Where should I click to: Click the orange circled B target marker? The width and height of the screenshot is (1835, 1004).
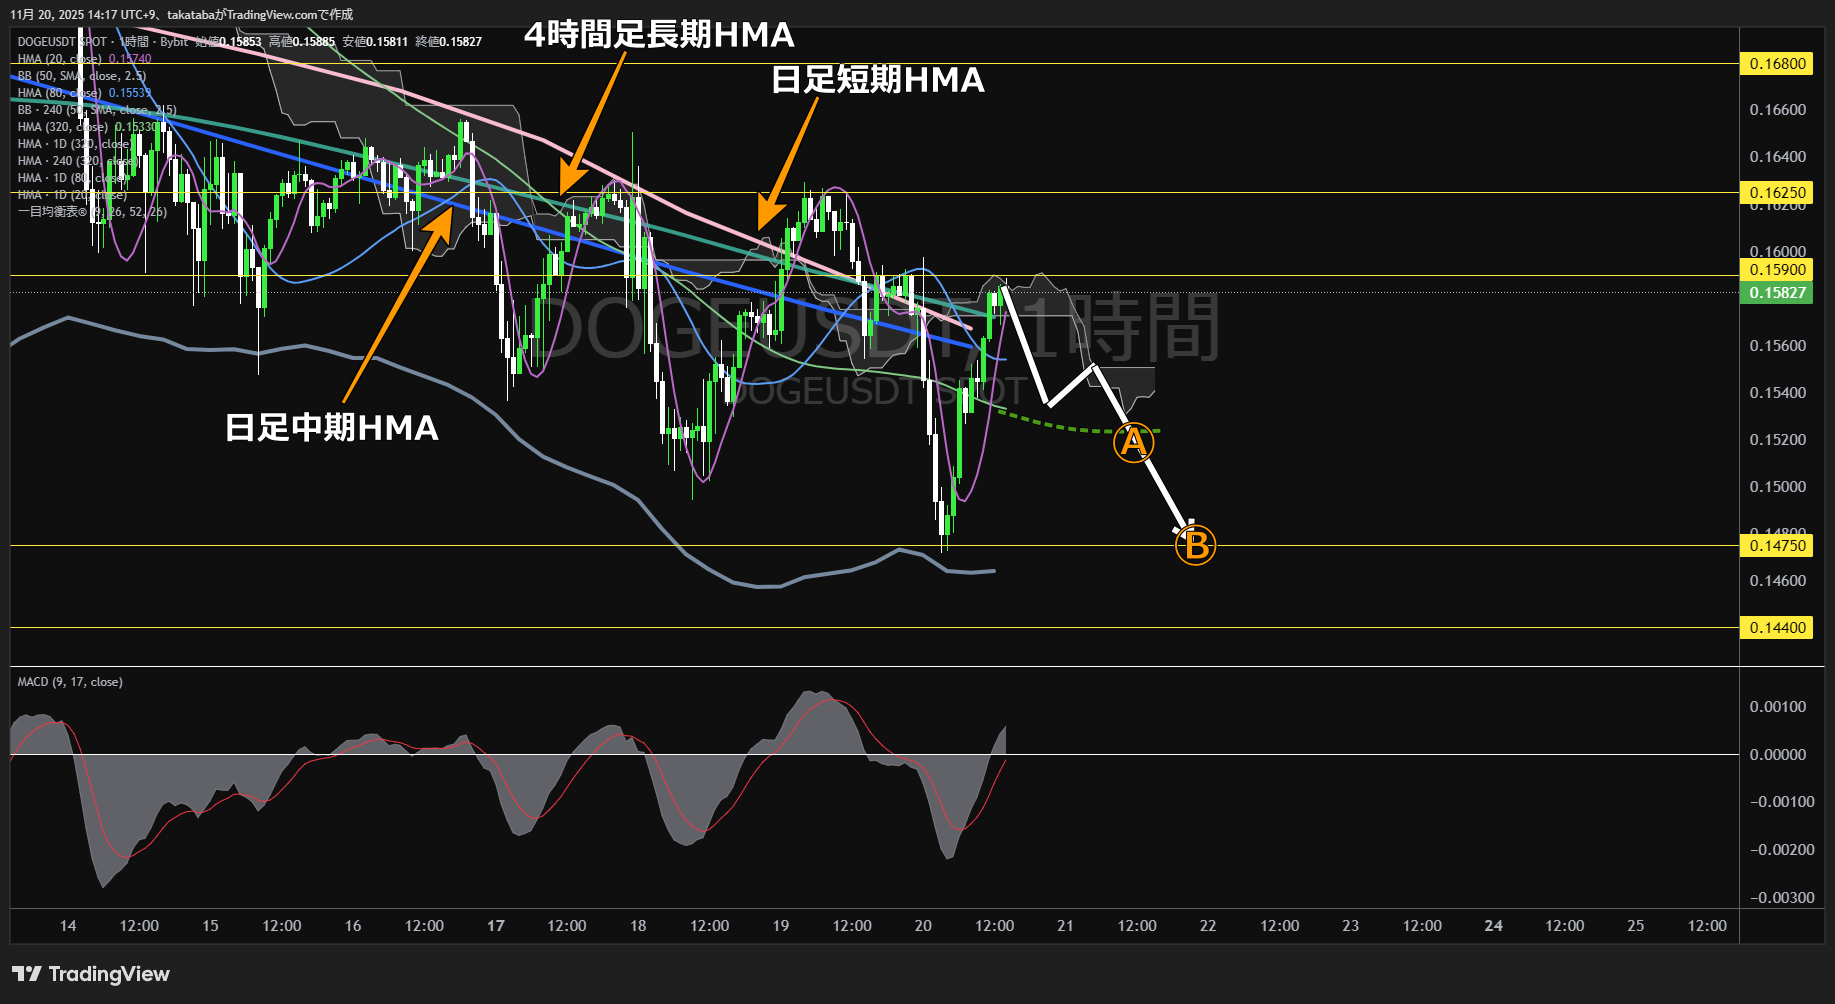pyautogui.click(x=1195, y=545)
